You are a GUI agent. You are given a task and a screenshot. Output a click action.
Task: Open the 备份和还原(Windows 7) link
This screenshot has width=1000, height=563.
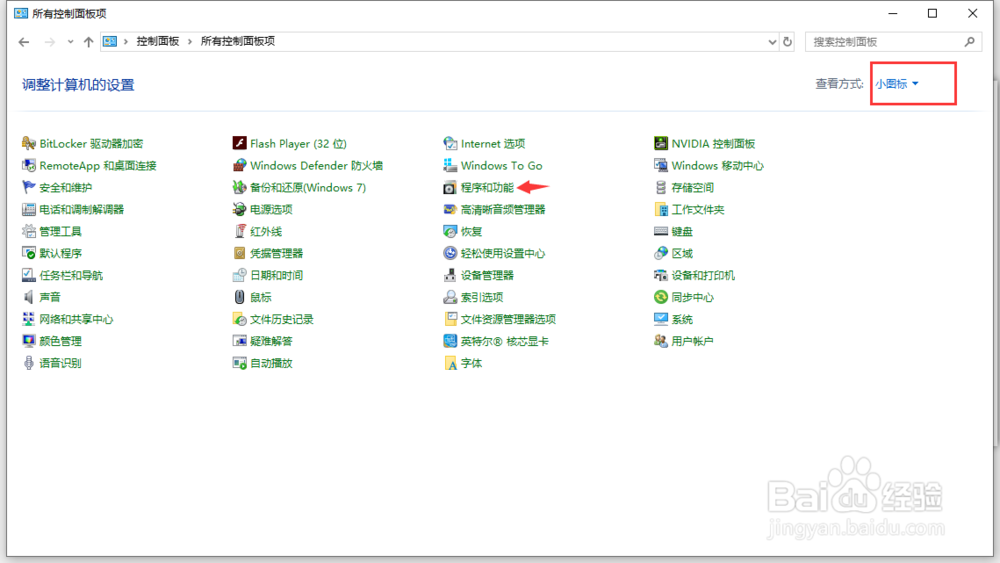point(308,187)
